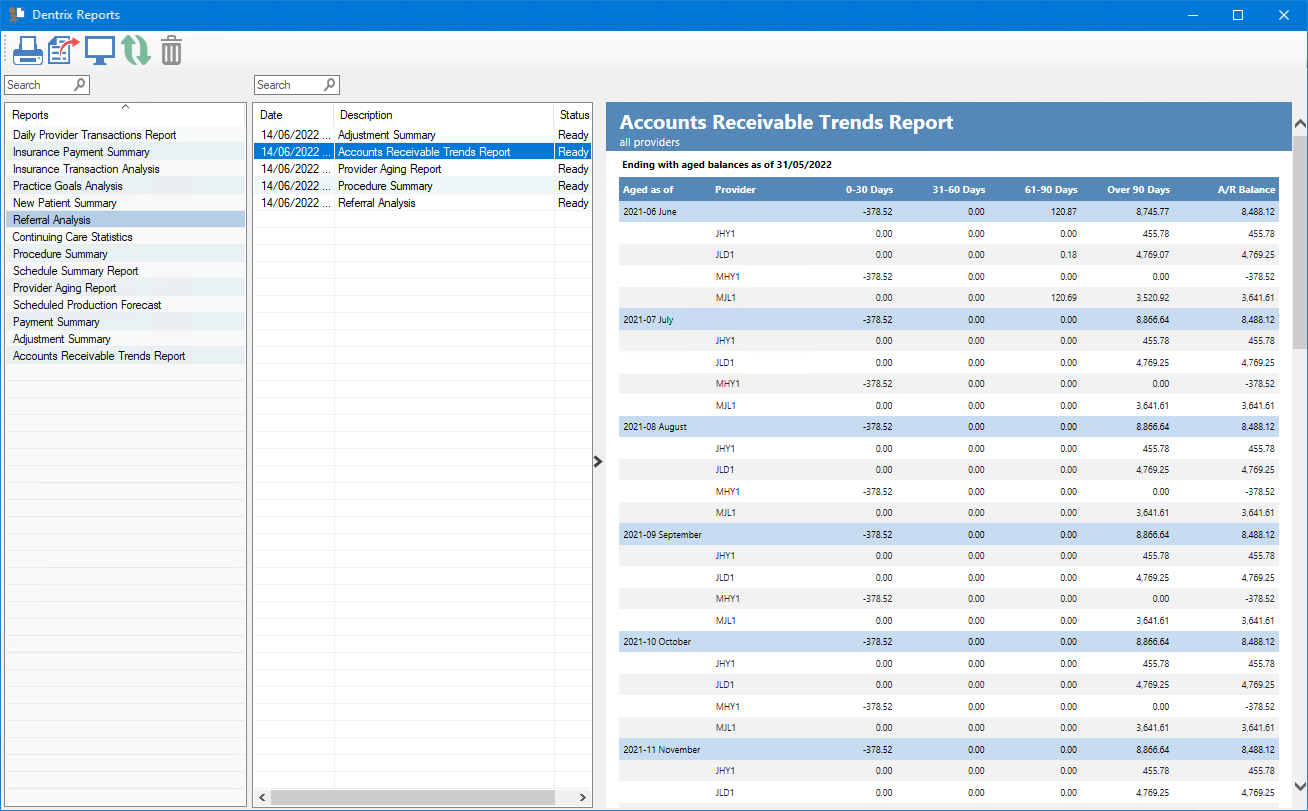Click inside the Reports search field

pos(38,85)
